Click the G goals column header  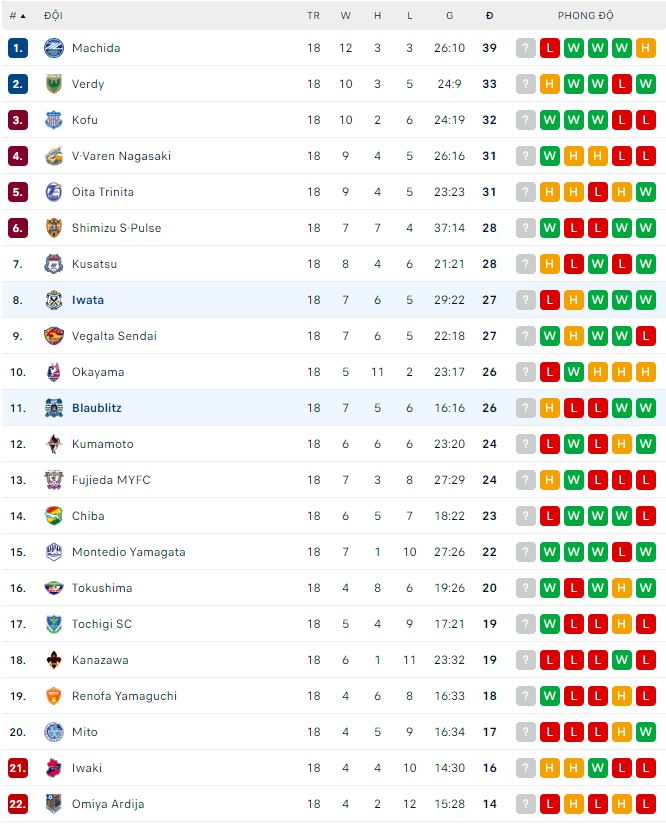pos(450,16)
